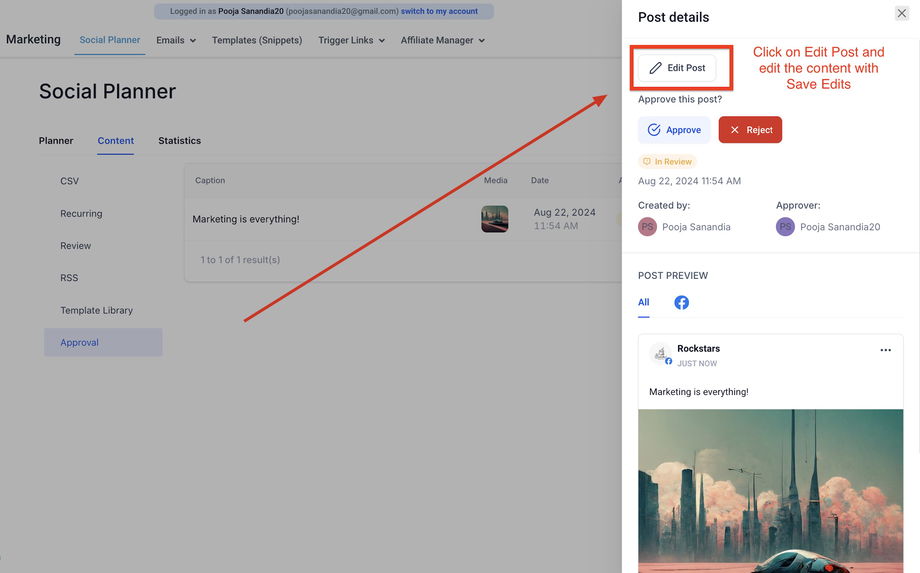Viewport: 920px width, 573px height.
Task: Reject the post with the red button
Action: 750,130
